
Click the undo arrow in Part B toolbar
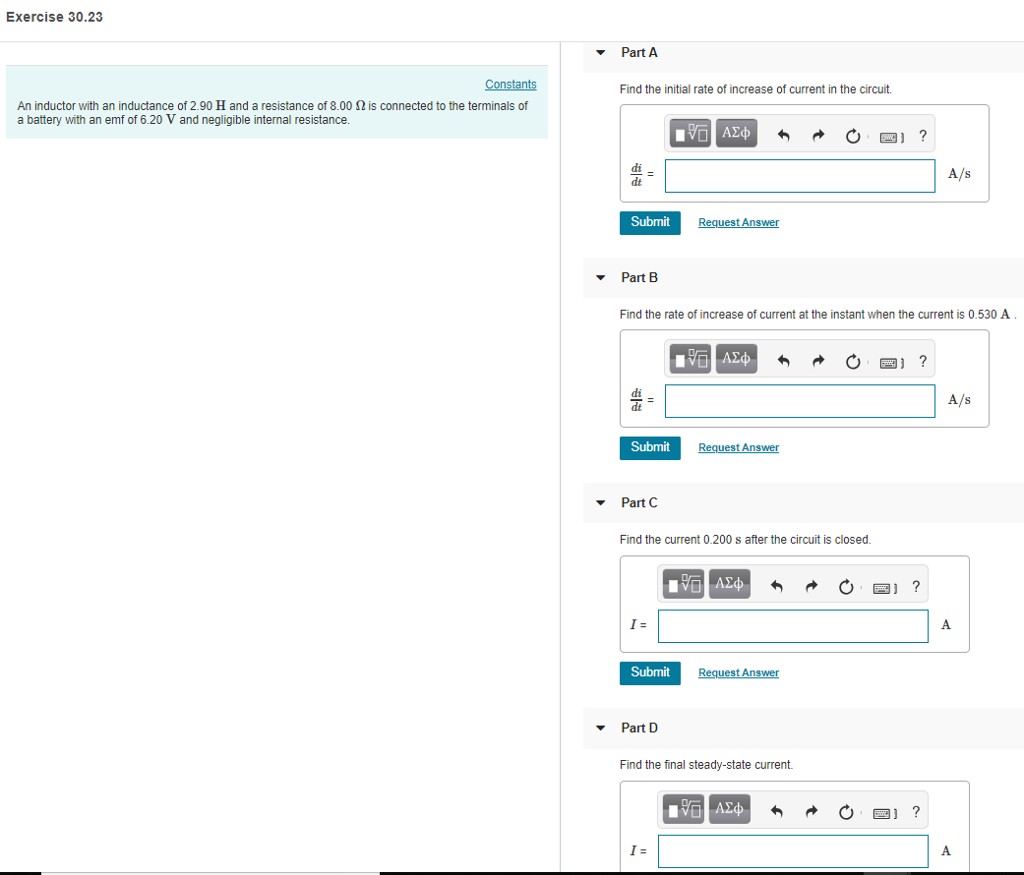point(784,361)
